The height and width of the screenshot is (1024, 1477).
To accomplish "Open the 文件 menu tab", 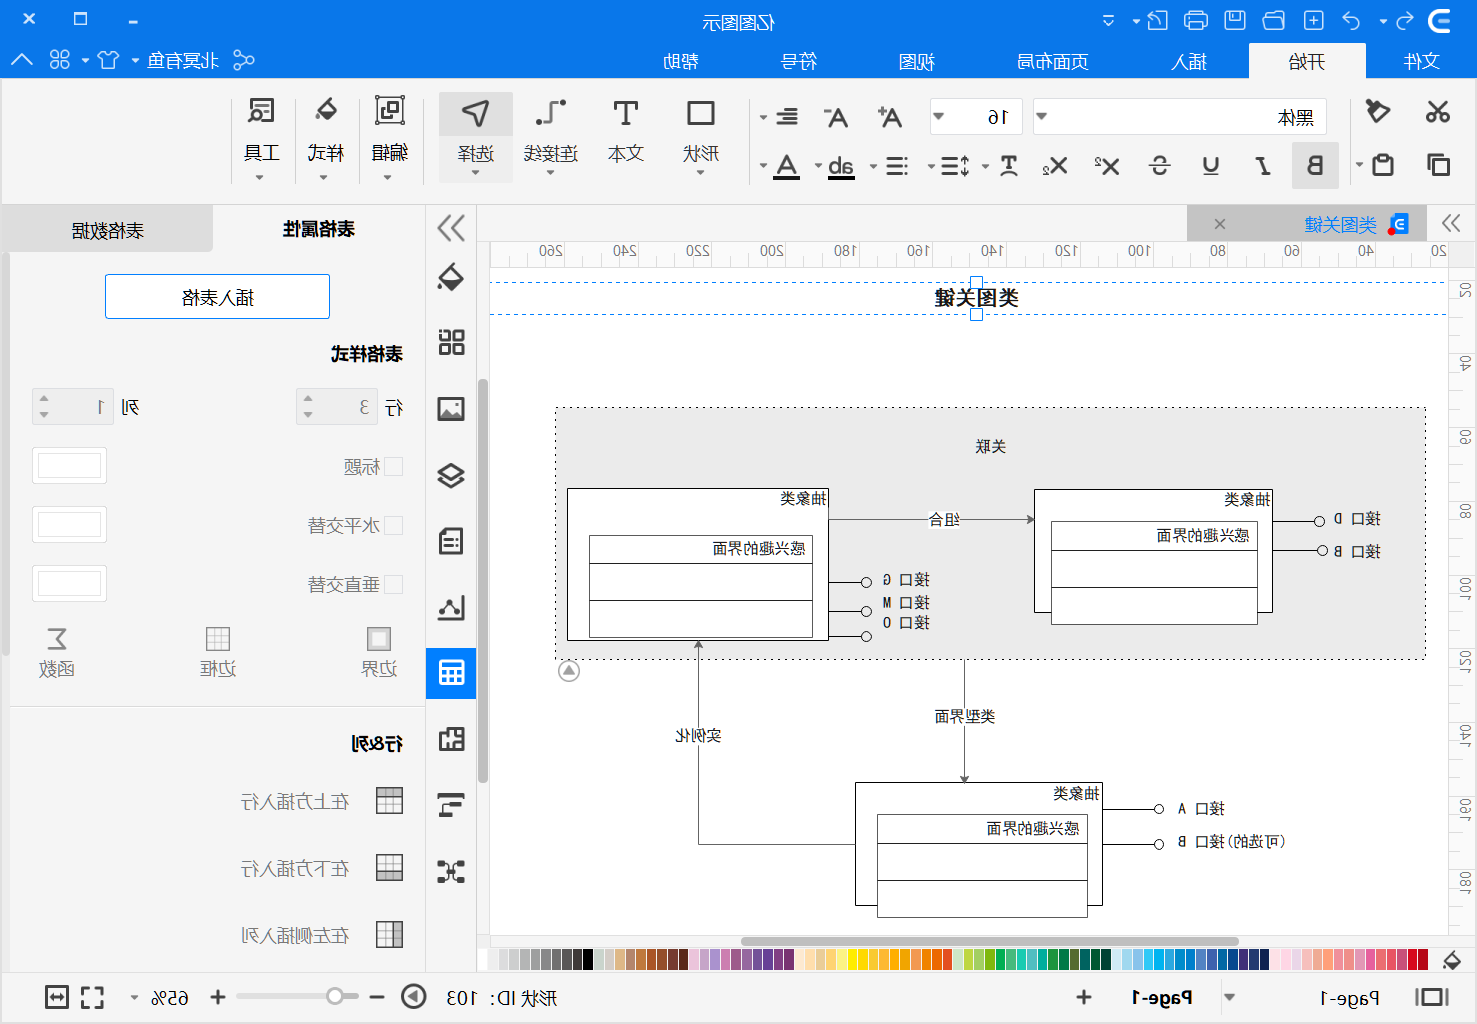I will click(x=1421, y=61).
